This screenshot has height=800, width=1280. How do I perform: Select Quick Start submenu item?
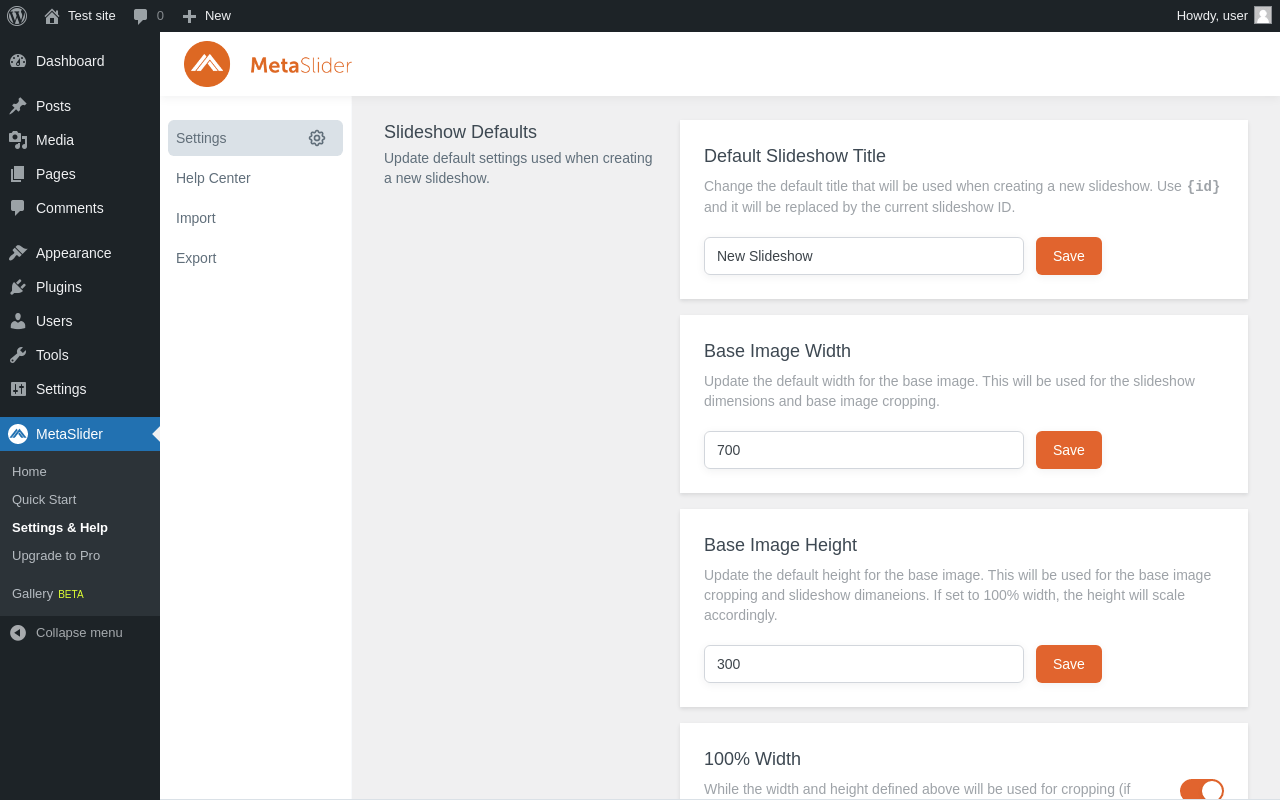pos(44,499)
